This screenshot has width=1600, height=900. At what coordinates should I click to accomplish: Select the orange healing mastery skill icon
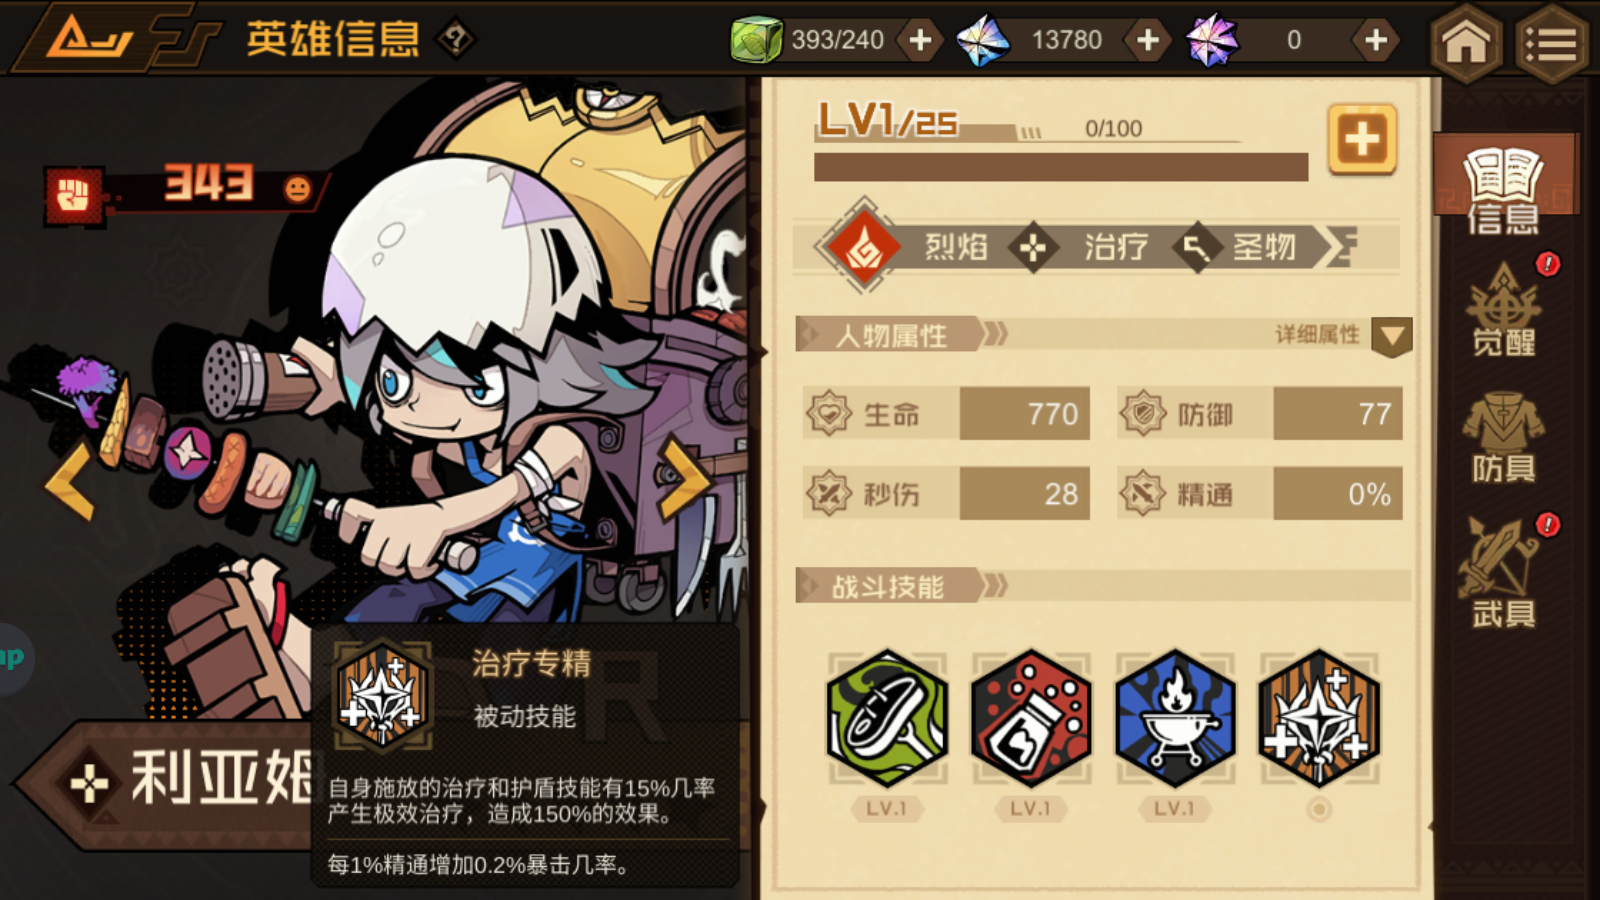pos(1319,717)
